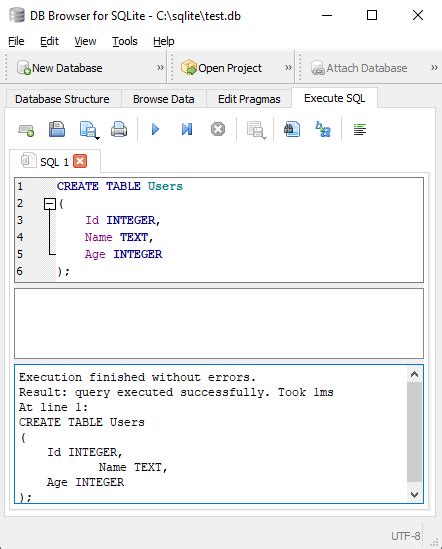Click the scroll up arrow in message pane
Viewport: 442px width, 549px height.
tap(414, 375)
